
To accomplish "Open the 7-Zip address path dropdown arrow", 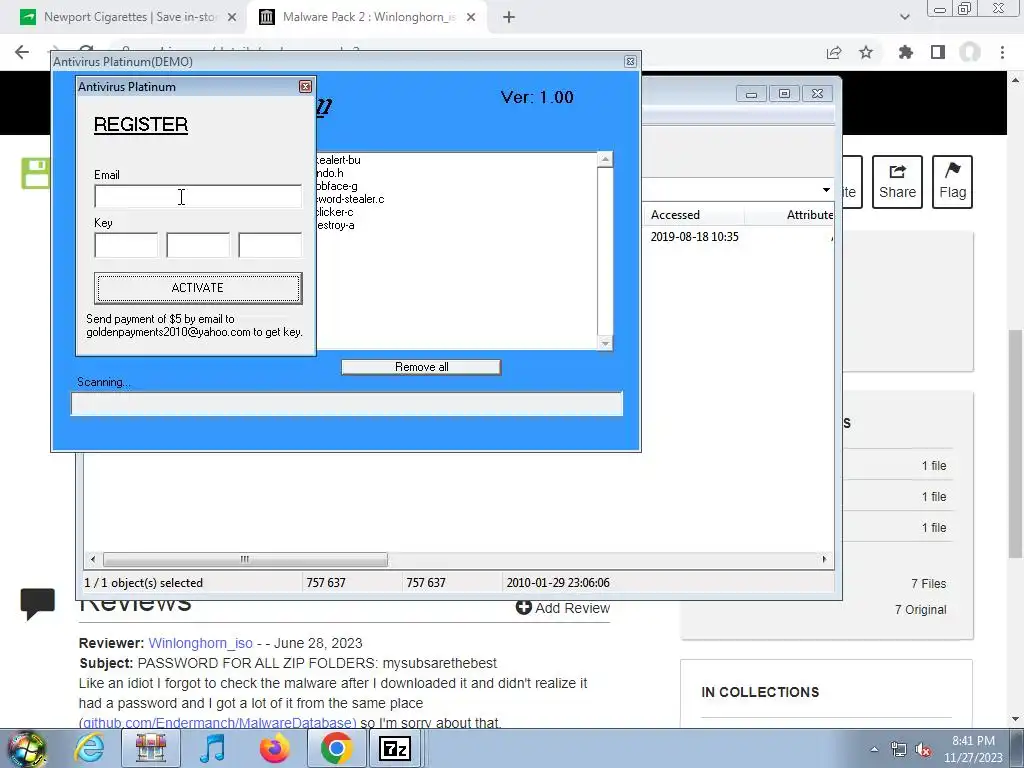I will click(x=826, y=190).
